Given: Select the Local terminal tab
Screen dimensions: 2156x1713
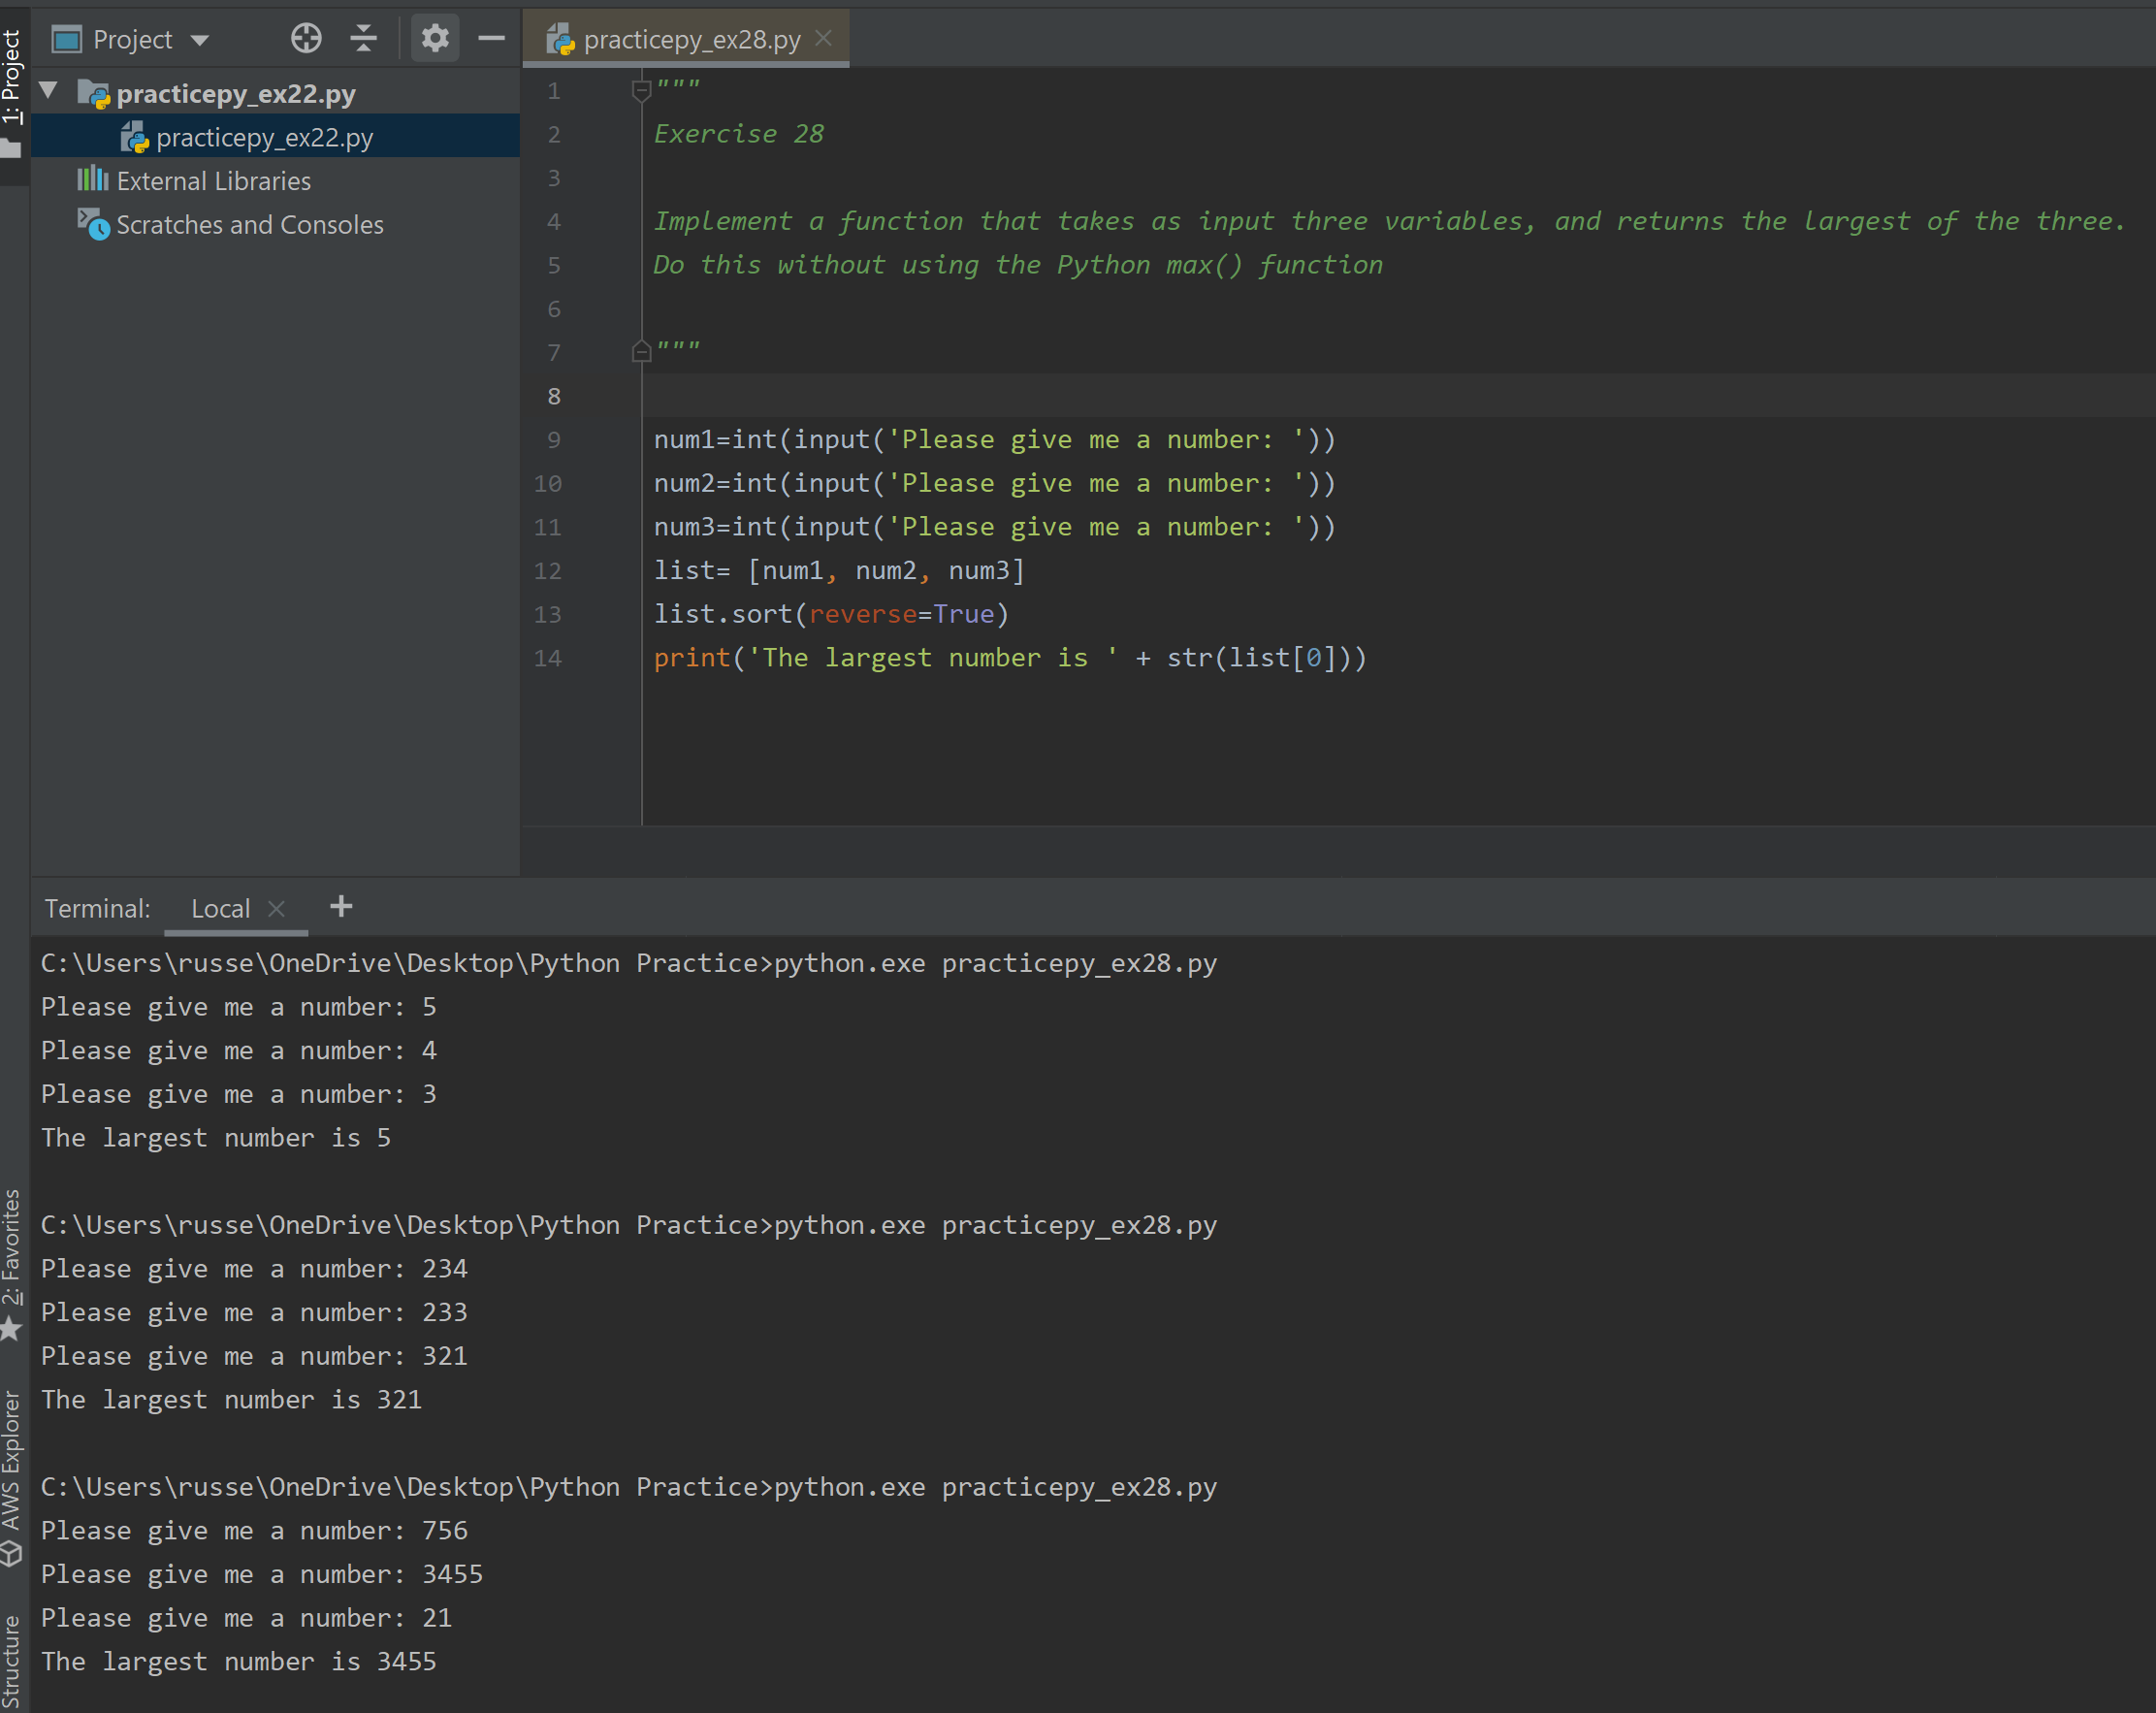Looking at the screenshot, I should click(x=220, y=908).
